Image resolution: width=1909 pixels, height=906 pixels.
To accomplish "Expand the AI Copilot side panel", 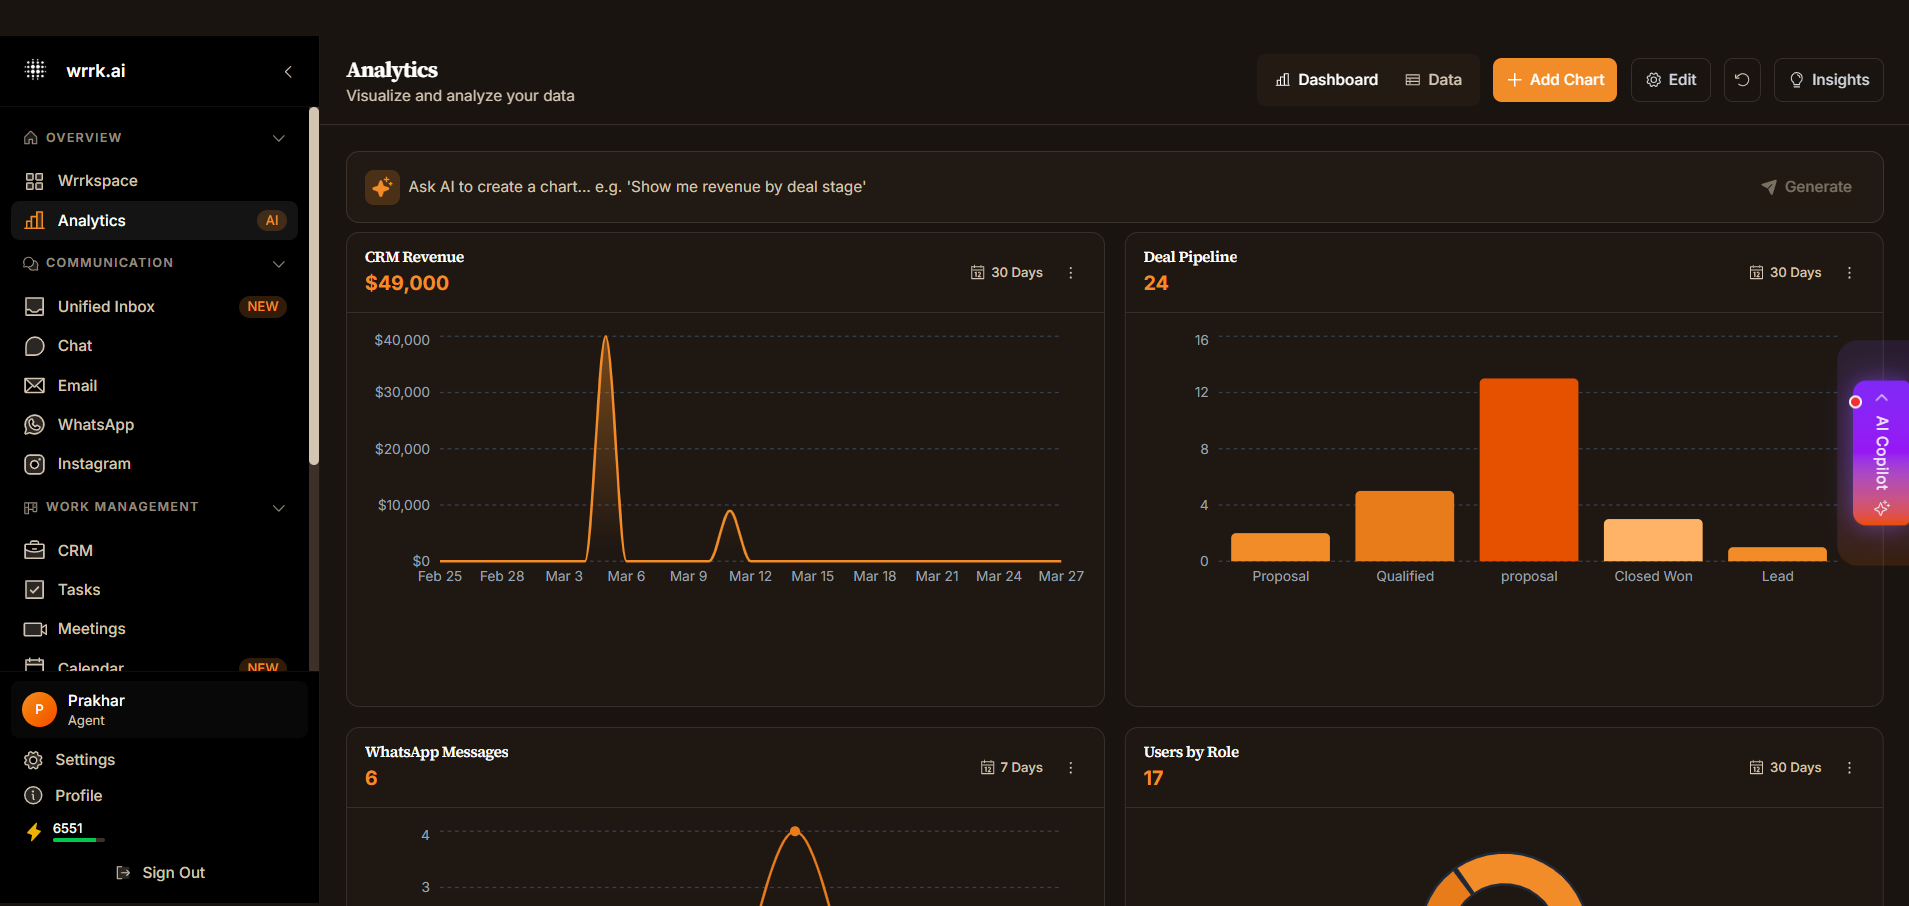I will pyautogui.click(x=1881, y=452).
